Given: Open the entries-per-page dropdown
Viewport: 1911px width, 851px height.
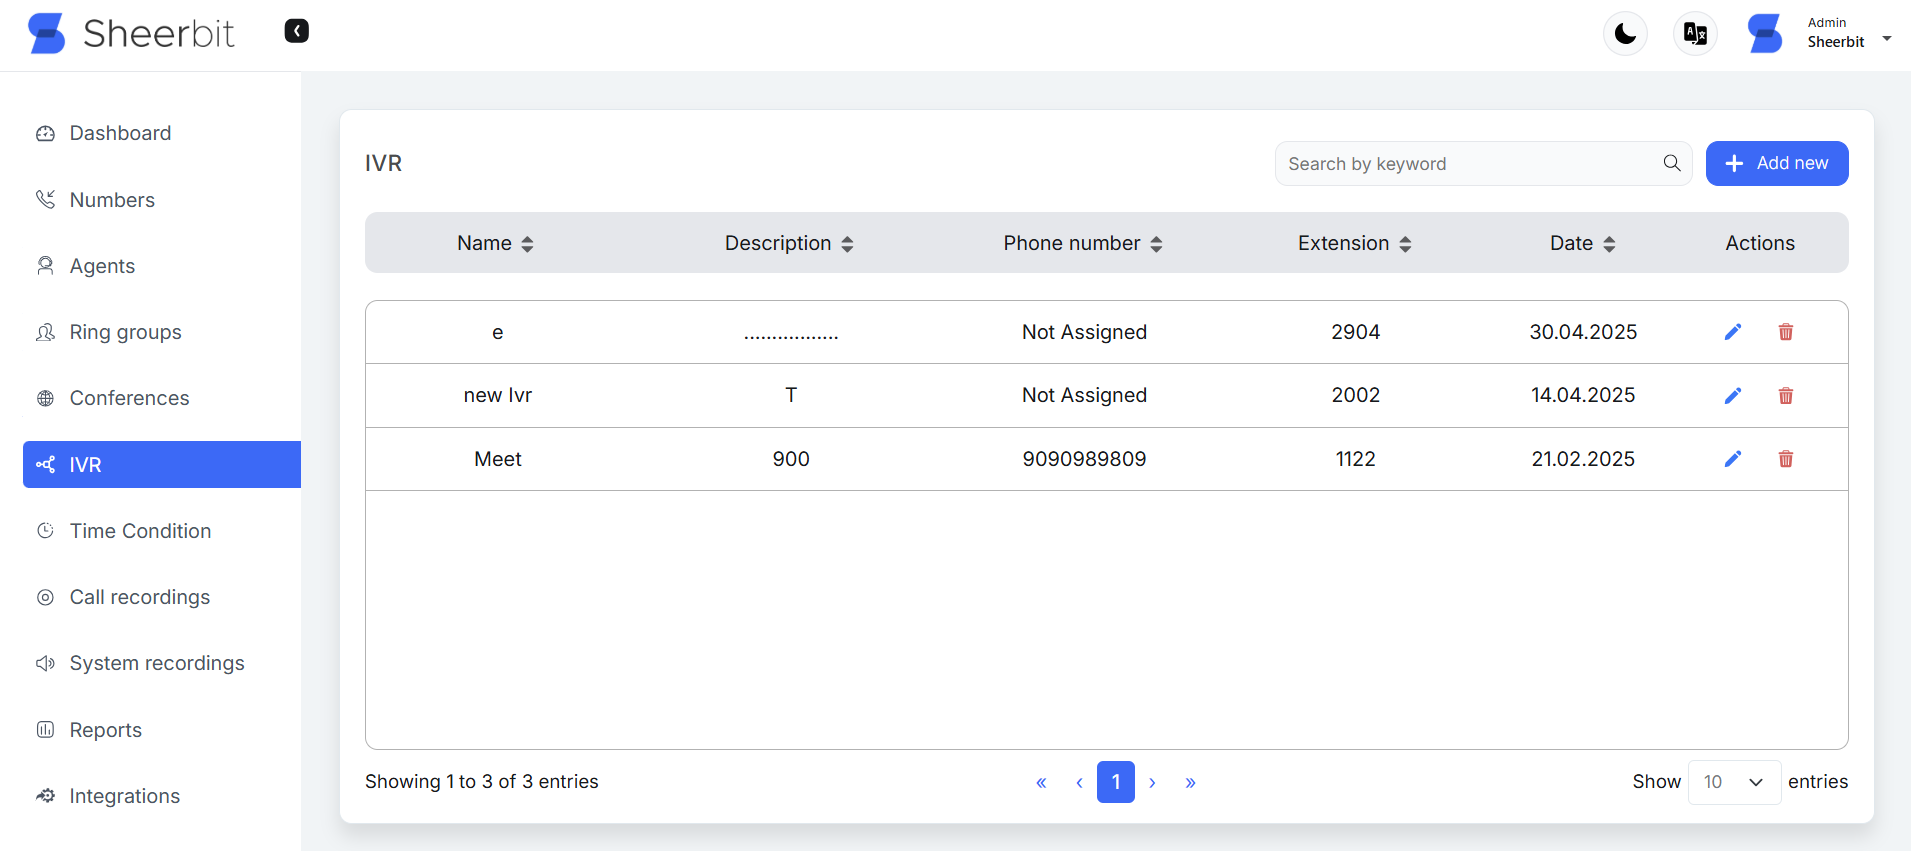Looking at the screenshot, I should point(1733,782).
